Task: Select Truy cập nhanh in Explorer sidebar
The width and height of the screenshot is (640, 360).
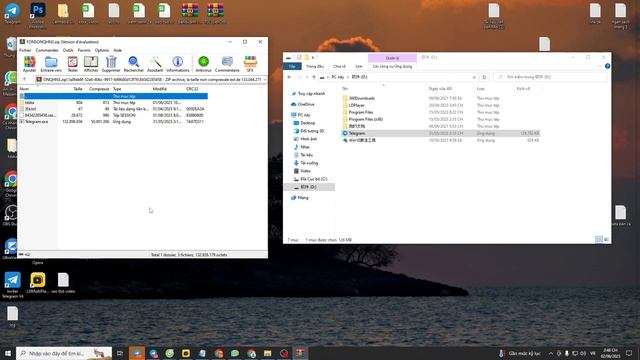Action: pos(311,93)
